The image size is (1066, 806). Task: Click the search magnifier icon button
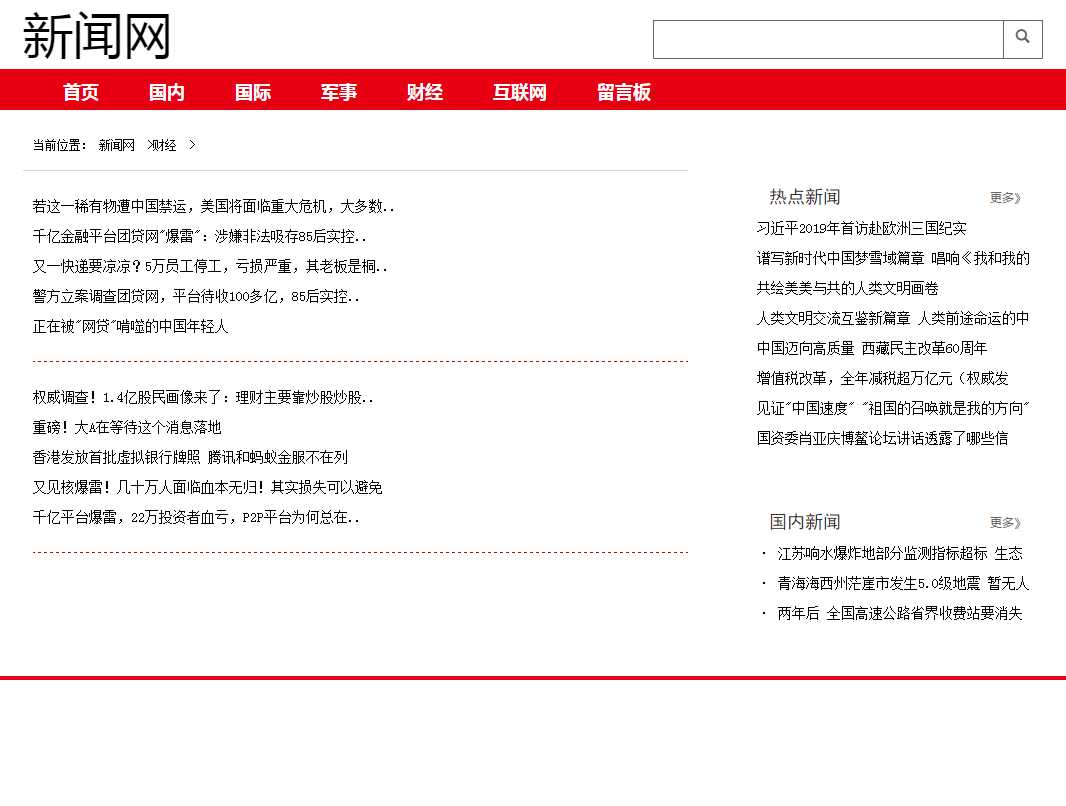click(x=1022, y=38)
